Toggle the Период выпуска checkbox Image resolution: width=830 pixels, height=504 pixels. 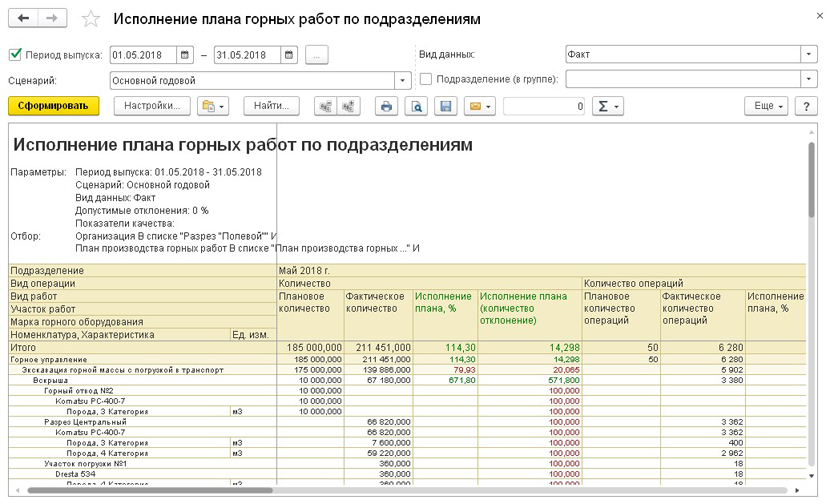click(x=15, y=55)
